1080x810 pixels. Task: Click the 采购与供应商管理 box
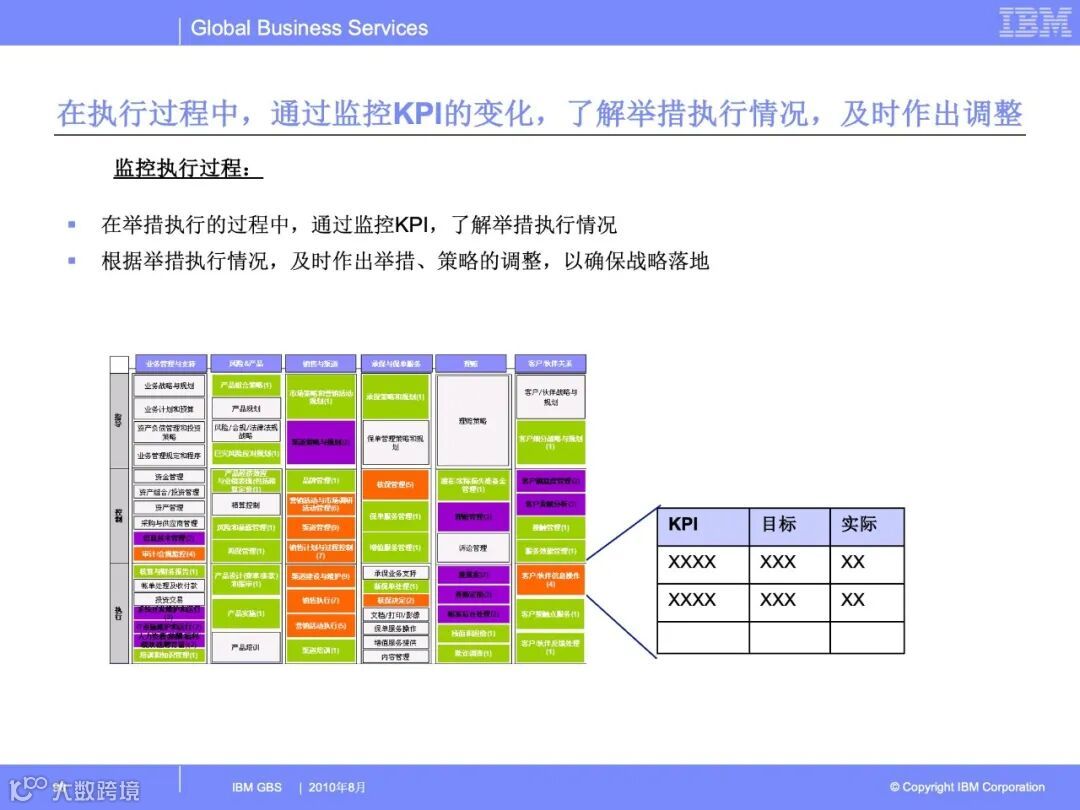coord(169,523)
